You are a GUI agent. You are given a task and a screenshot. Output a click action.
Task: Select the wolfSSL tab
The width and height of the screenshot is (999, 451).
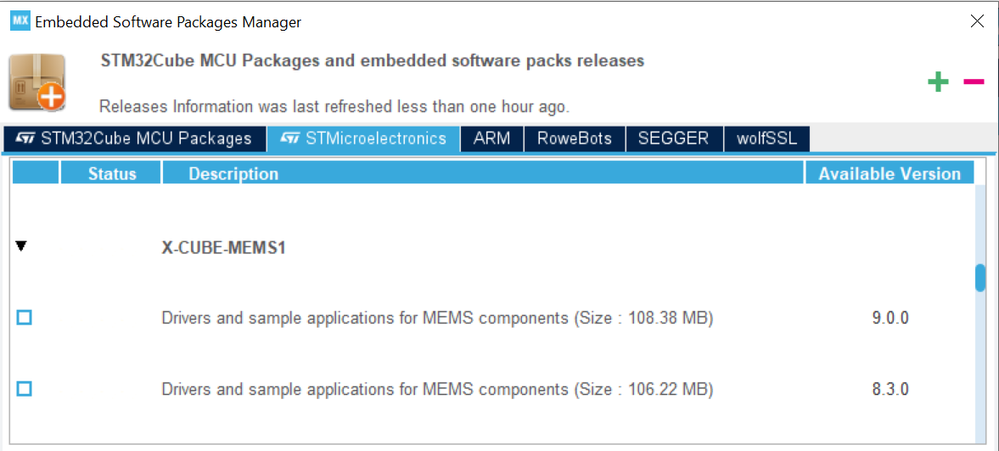pos(766,138)
